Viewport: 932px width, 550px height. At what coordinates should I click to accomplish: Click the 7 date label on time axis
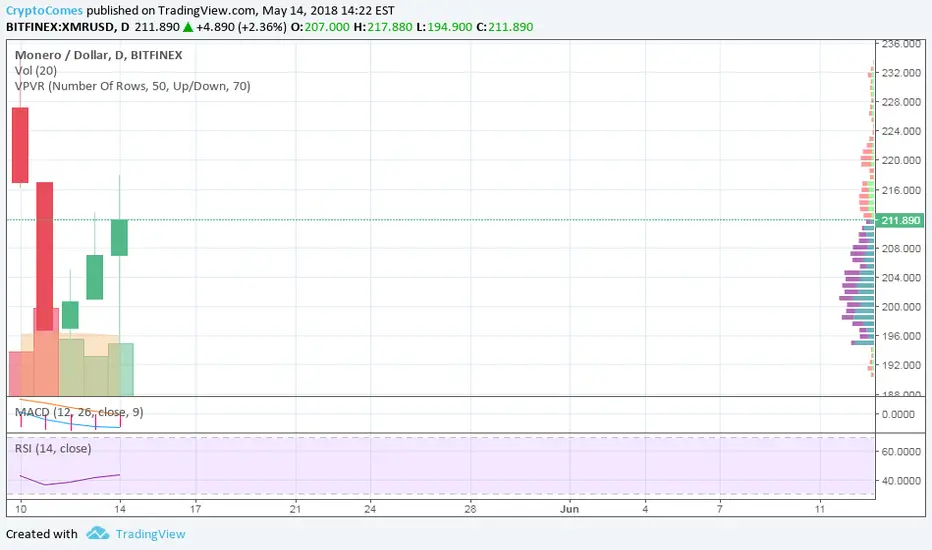[x=720, y=508]
